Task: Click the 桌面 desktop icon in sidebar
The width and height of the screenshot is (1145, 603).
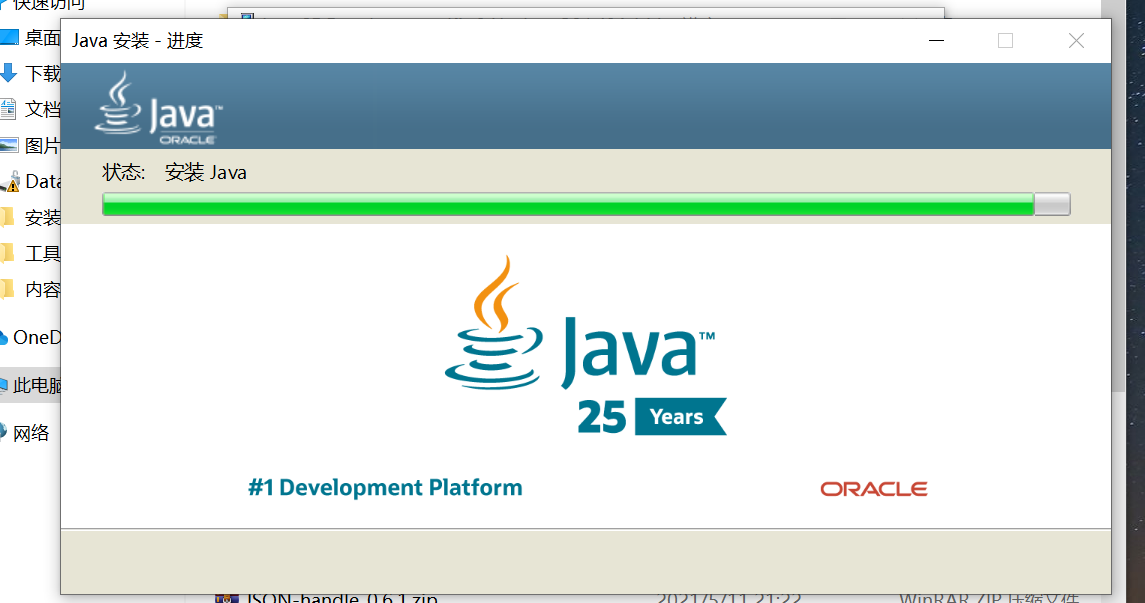Action: click(x=9, y=37)
